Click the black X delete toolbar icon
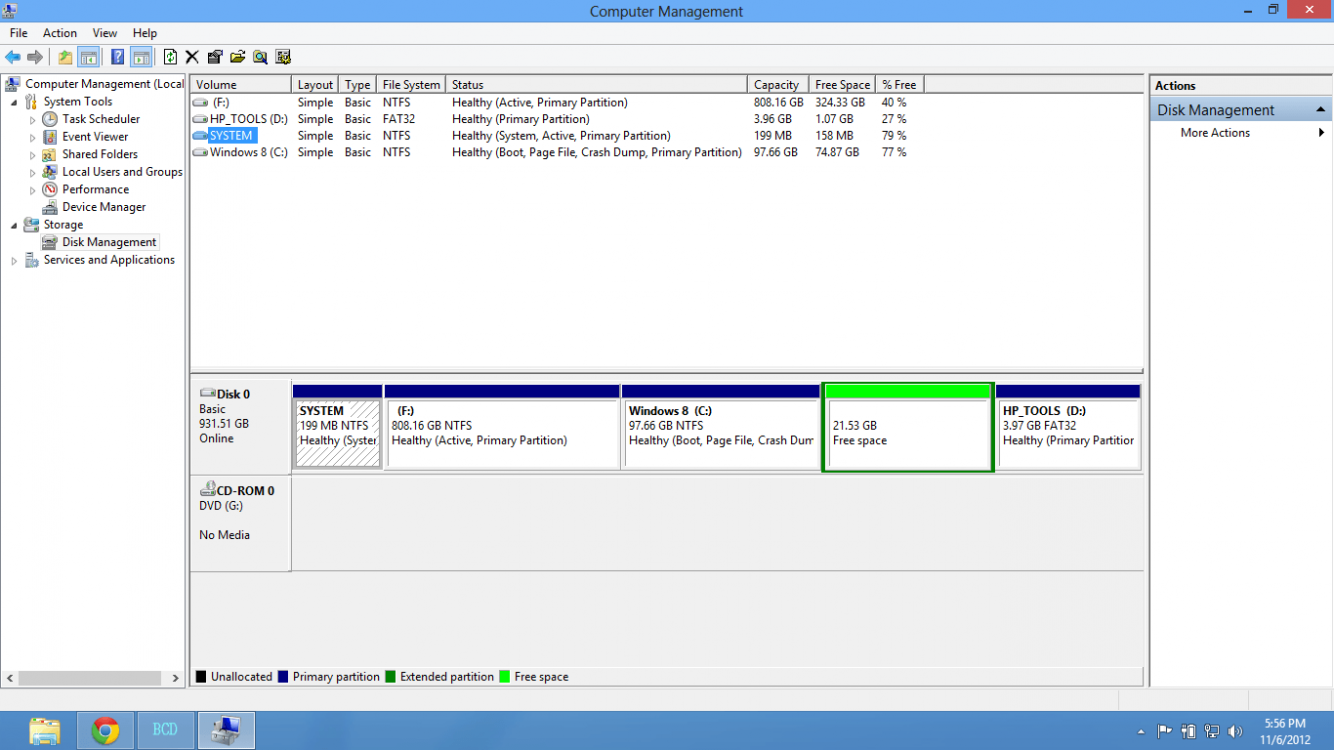1334x750 pixels. pyautogui.click(x=192, y=57)
